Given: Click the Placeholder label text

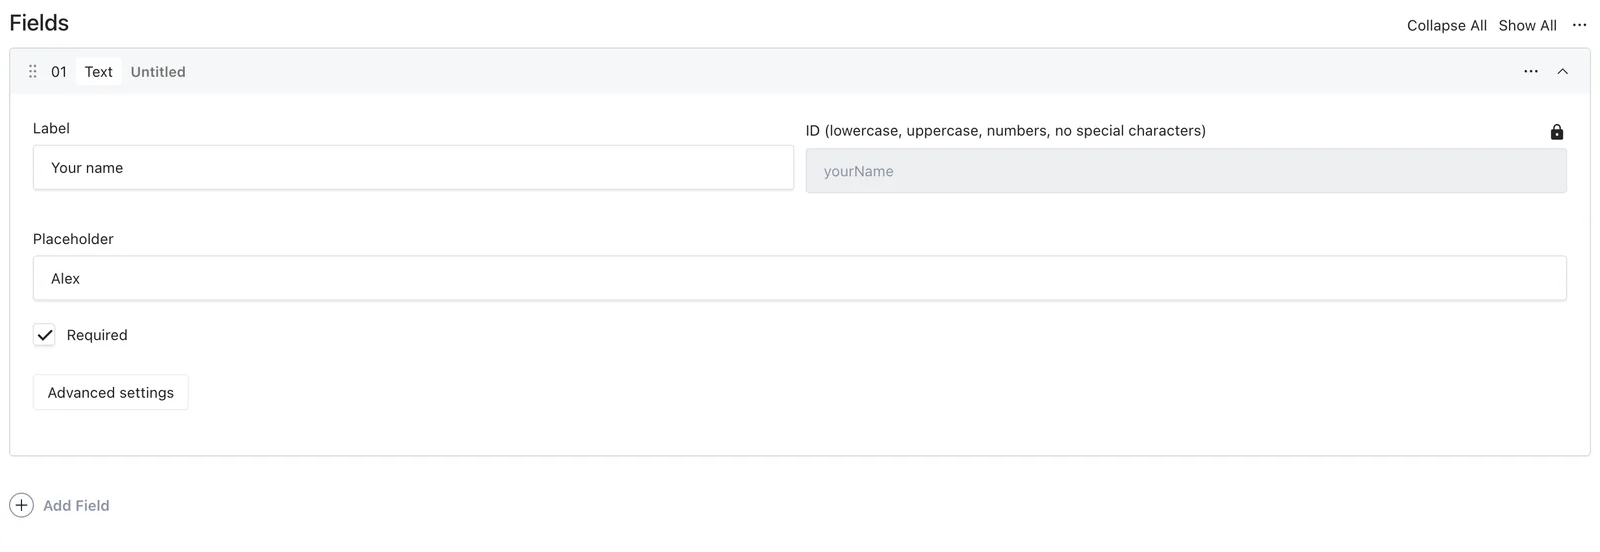Looking at the screenshot, I should click(73, 239).
